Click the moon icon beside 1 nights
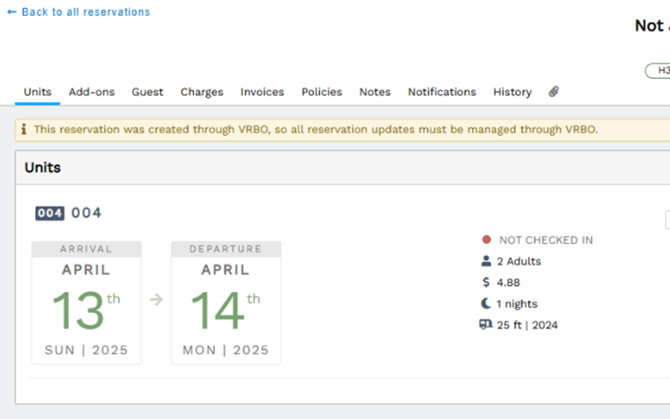The height and width of the screenshot is (419, 670). point(486,303)
